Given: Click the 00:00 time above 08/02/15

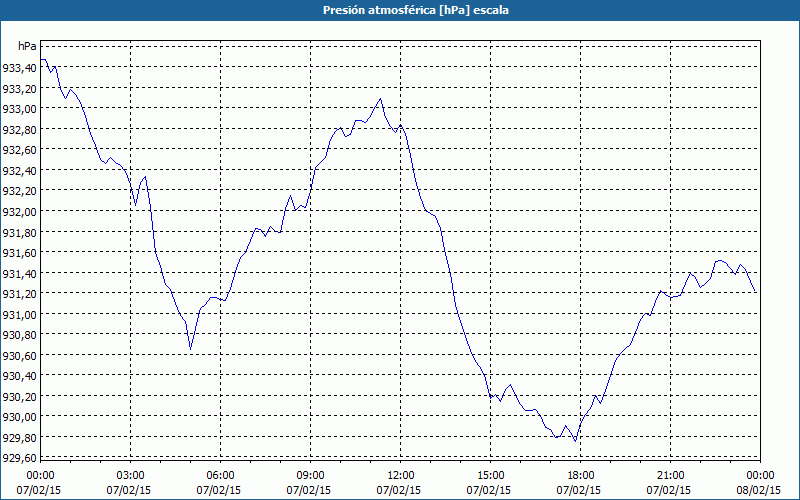Looking at the screenshot, I should (760, 476).
